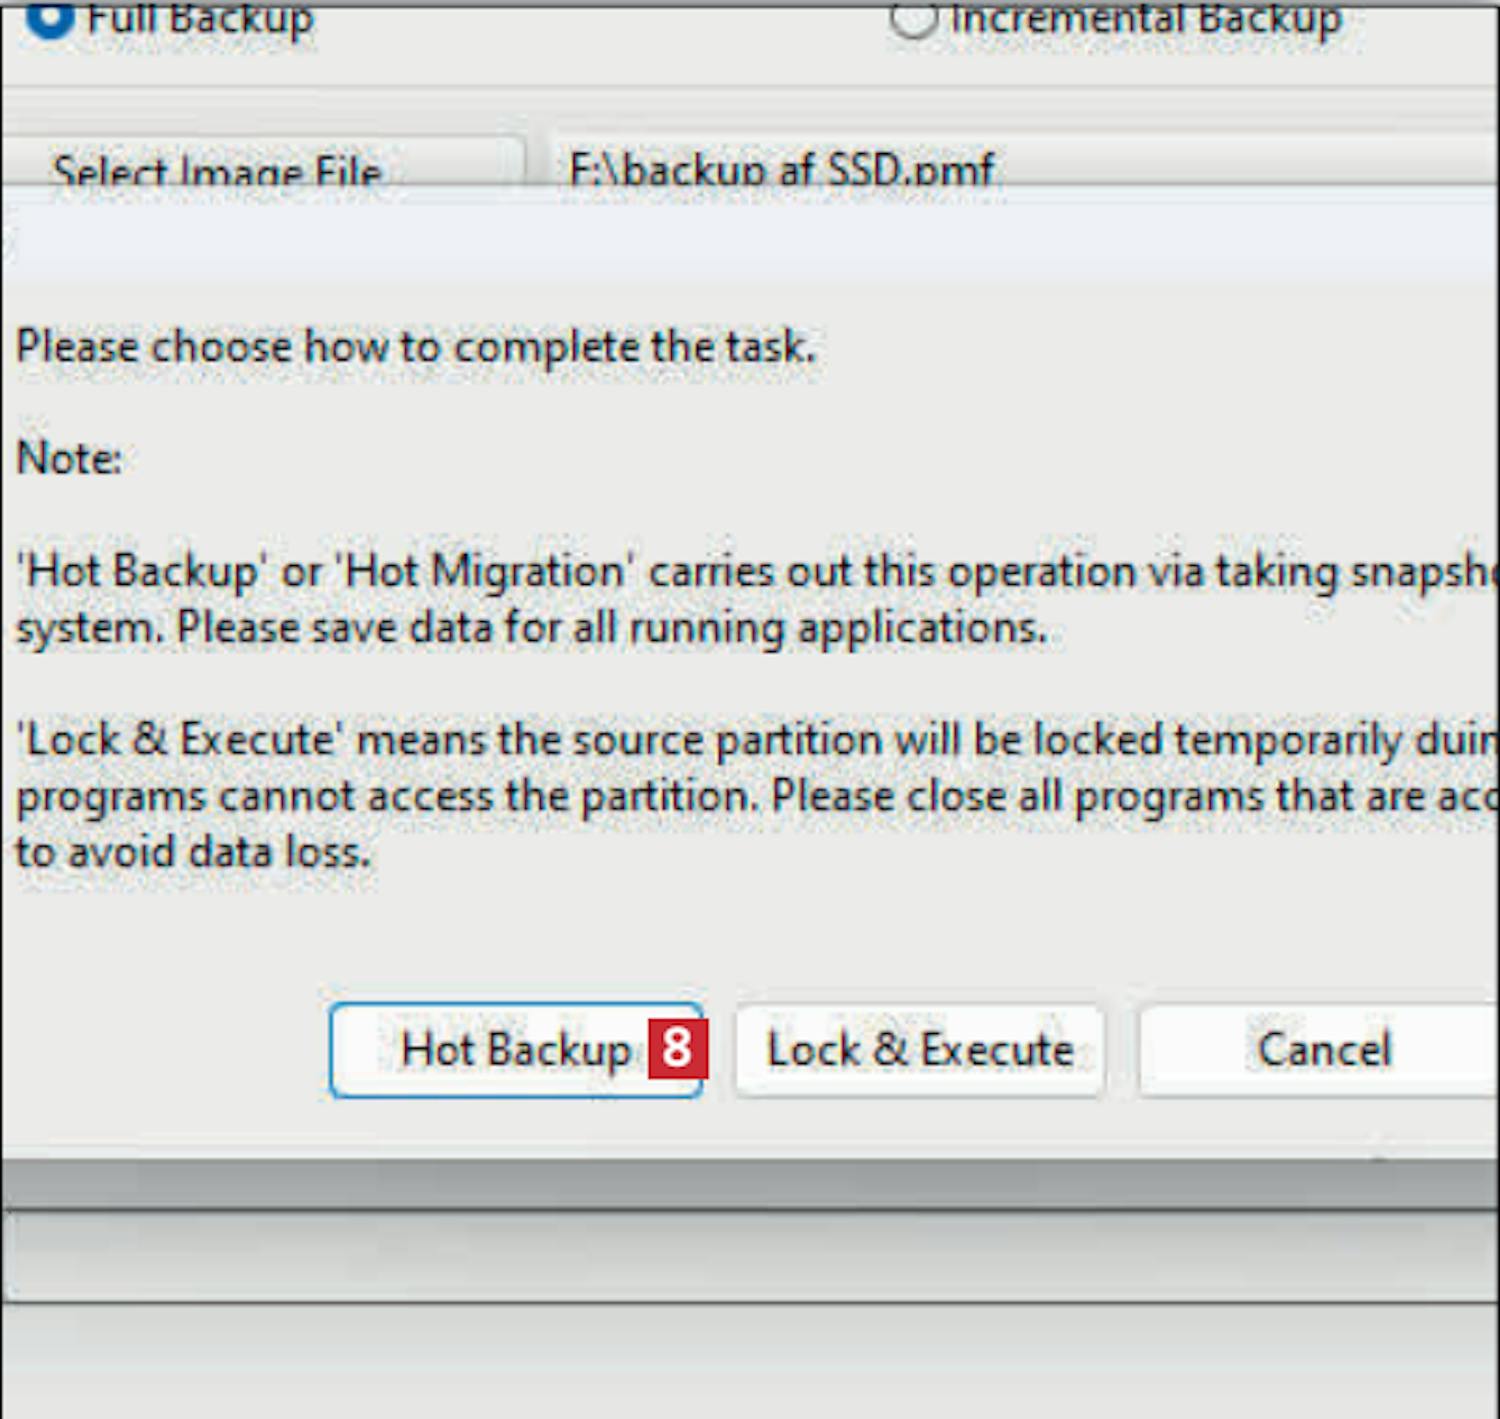
Task: Click the 'Please choose how to complete' message
Action: [416, 348]
